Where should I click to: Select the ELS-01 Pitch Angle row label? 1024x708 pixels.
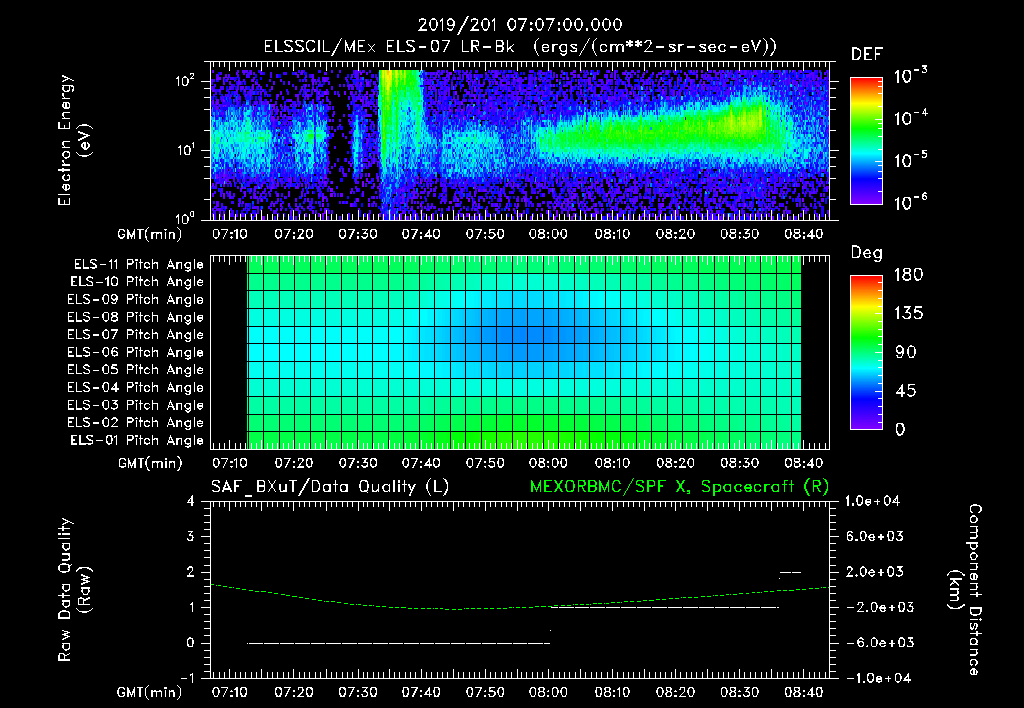coord(137,440)
